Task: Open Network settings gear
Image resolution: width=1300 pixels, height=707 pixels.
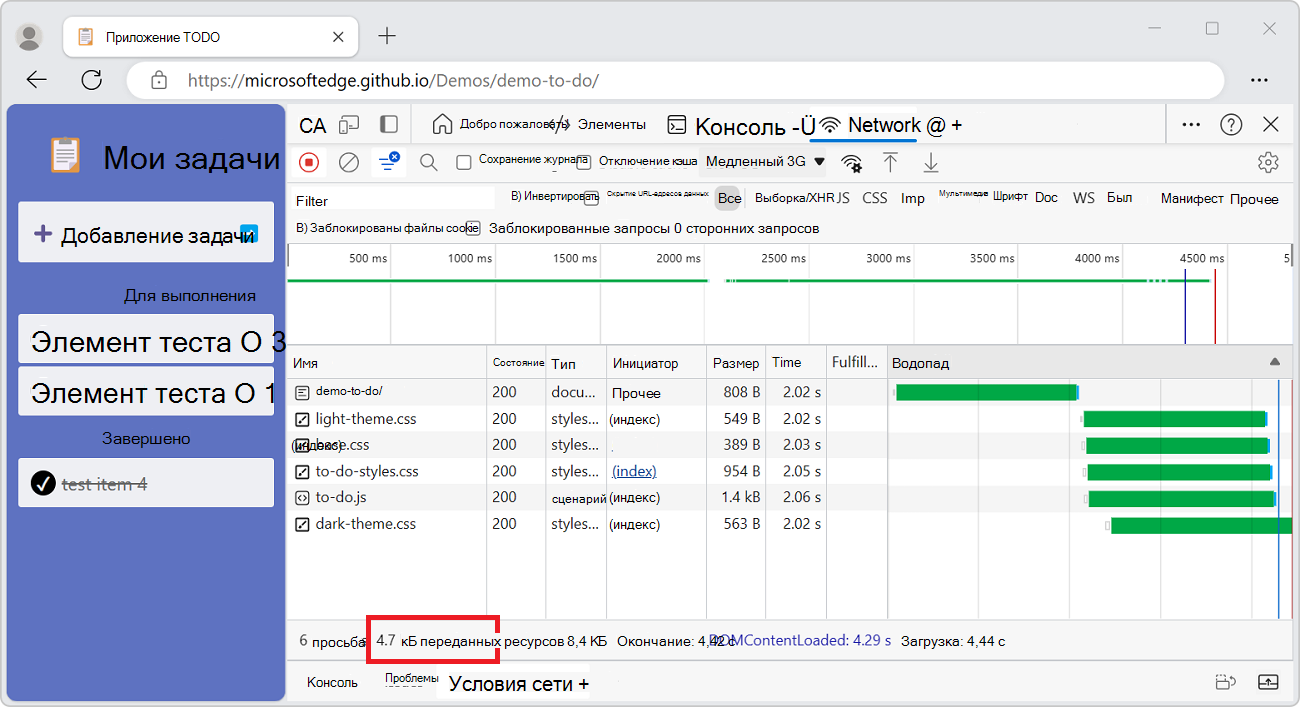Action: point(1268,162)
